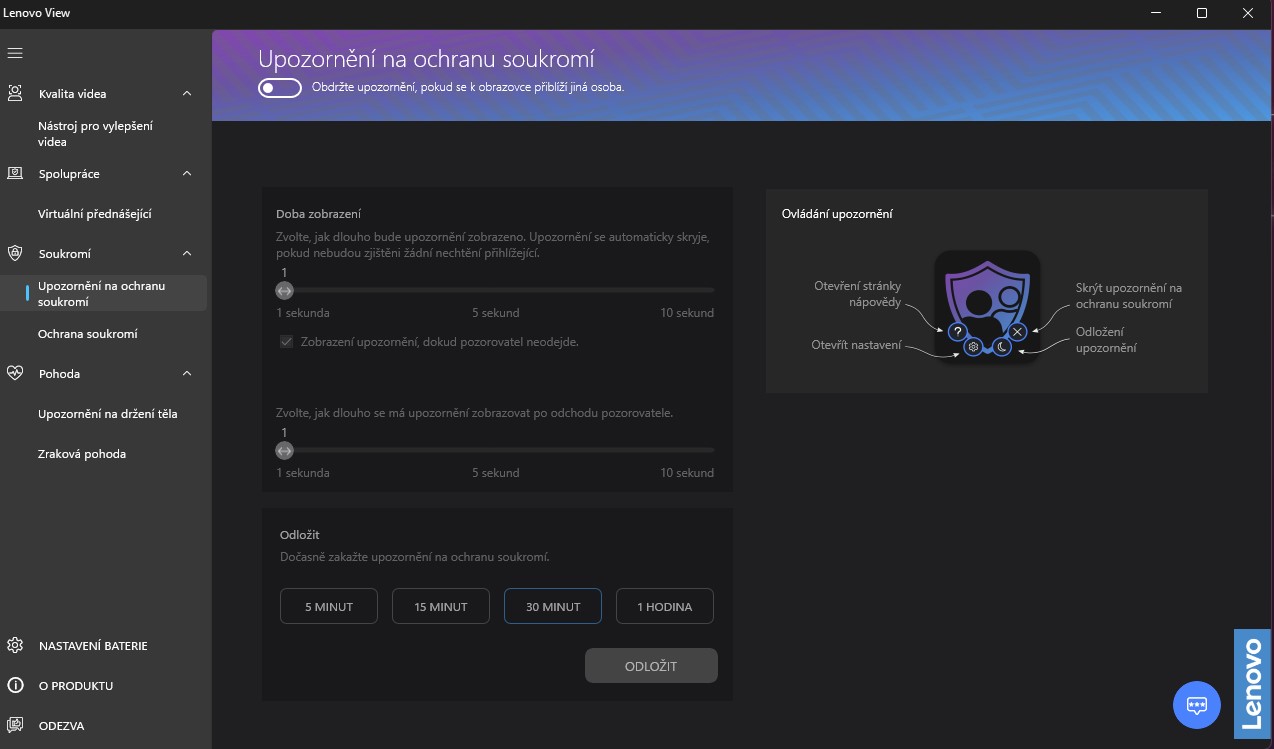Click the hamburger menu icon
Viewport: 1274px width, 749px height.
point(15,53)
